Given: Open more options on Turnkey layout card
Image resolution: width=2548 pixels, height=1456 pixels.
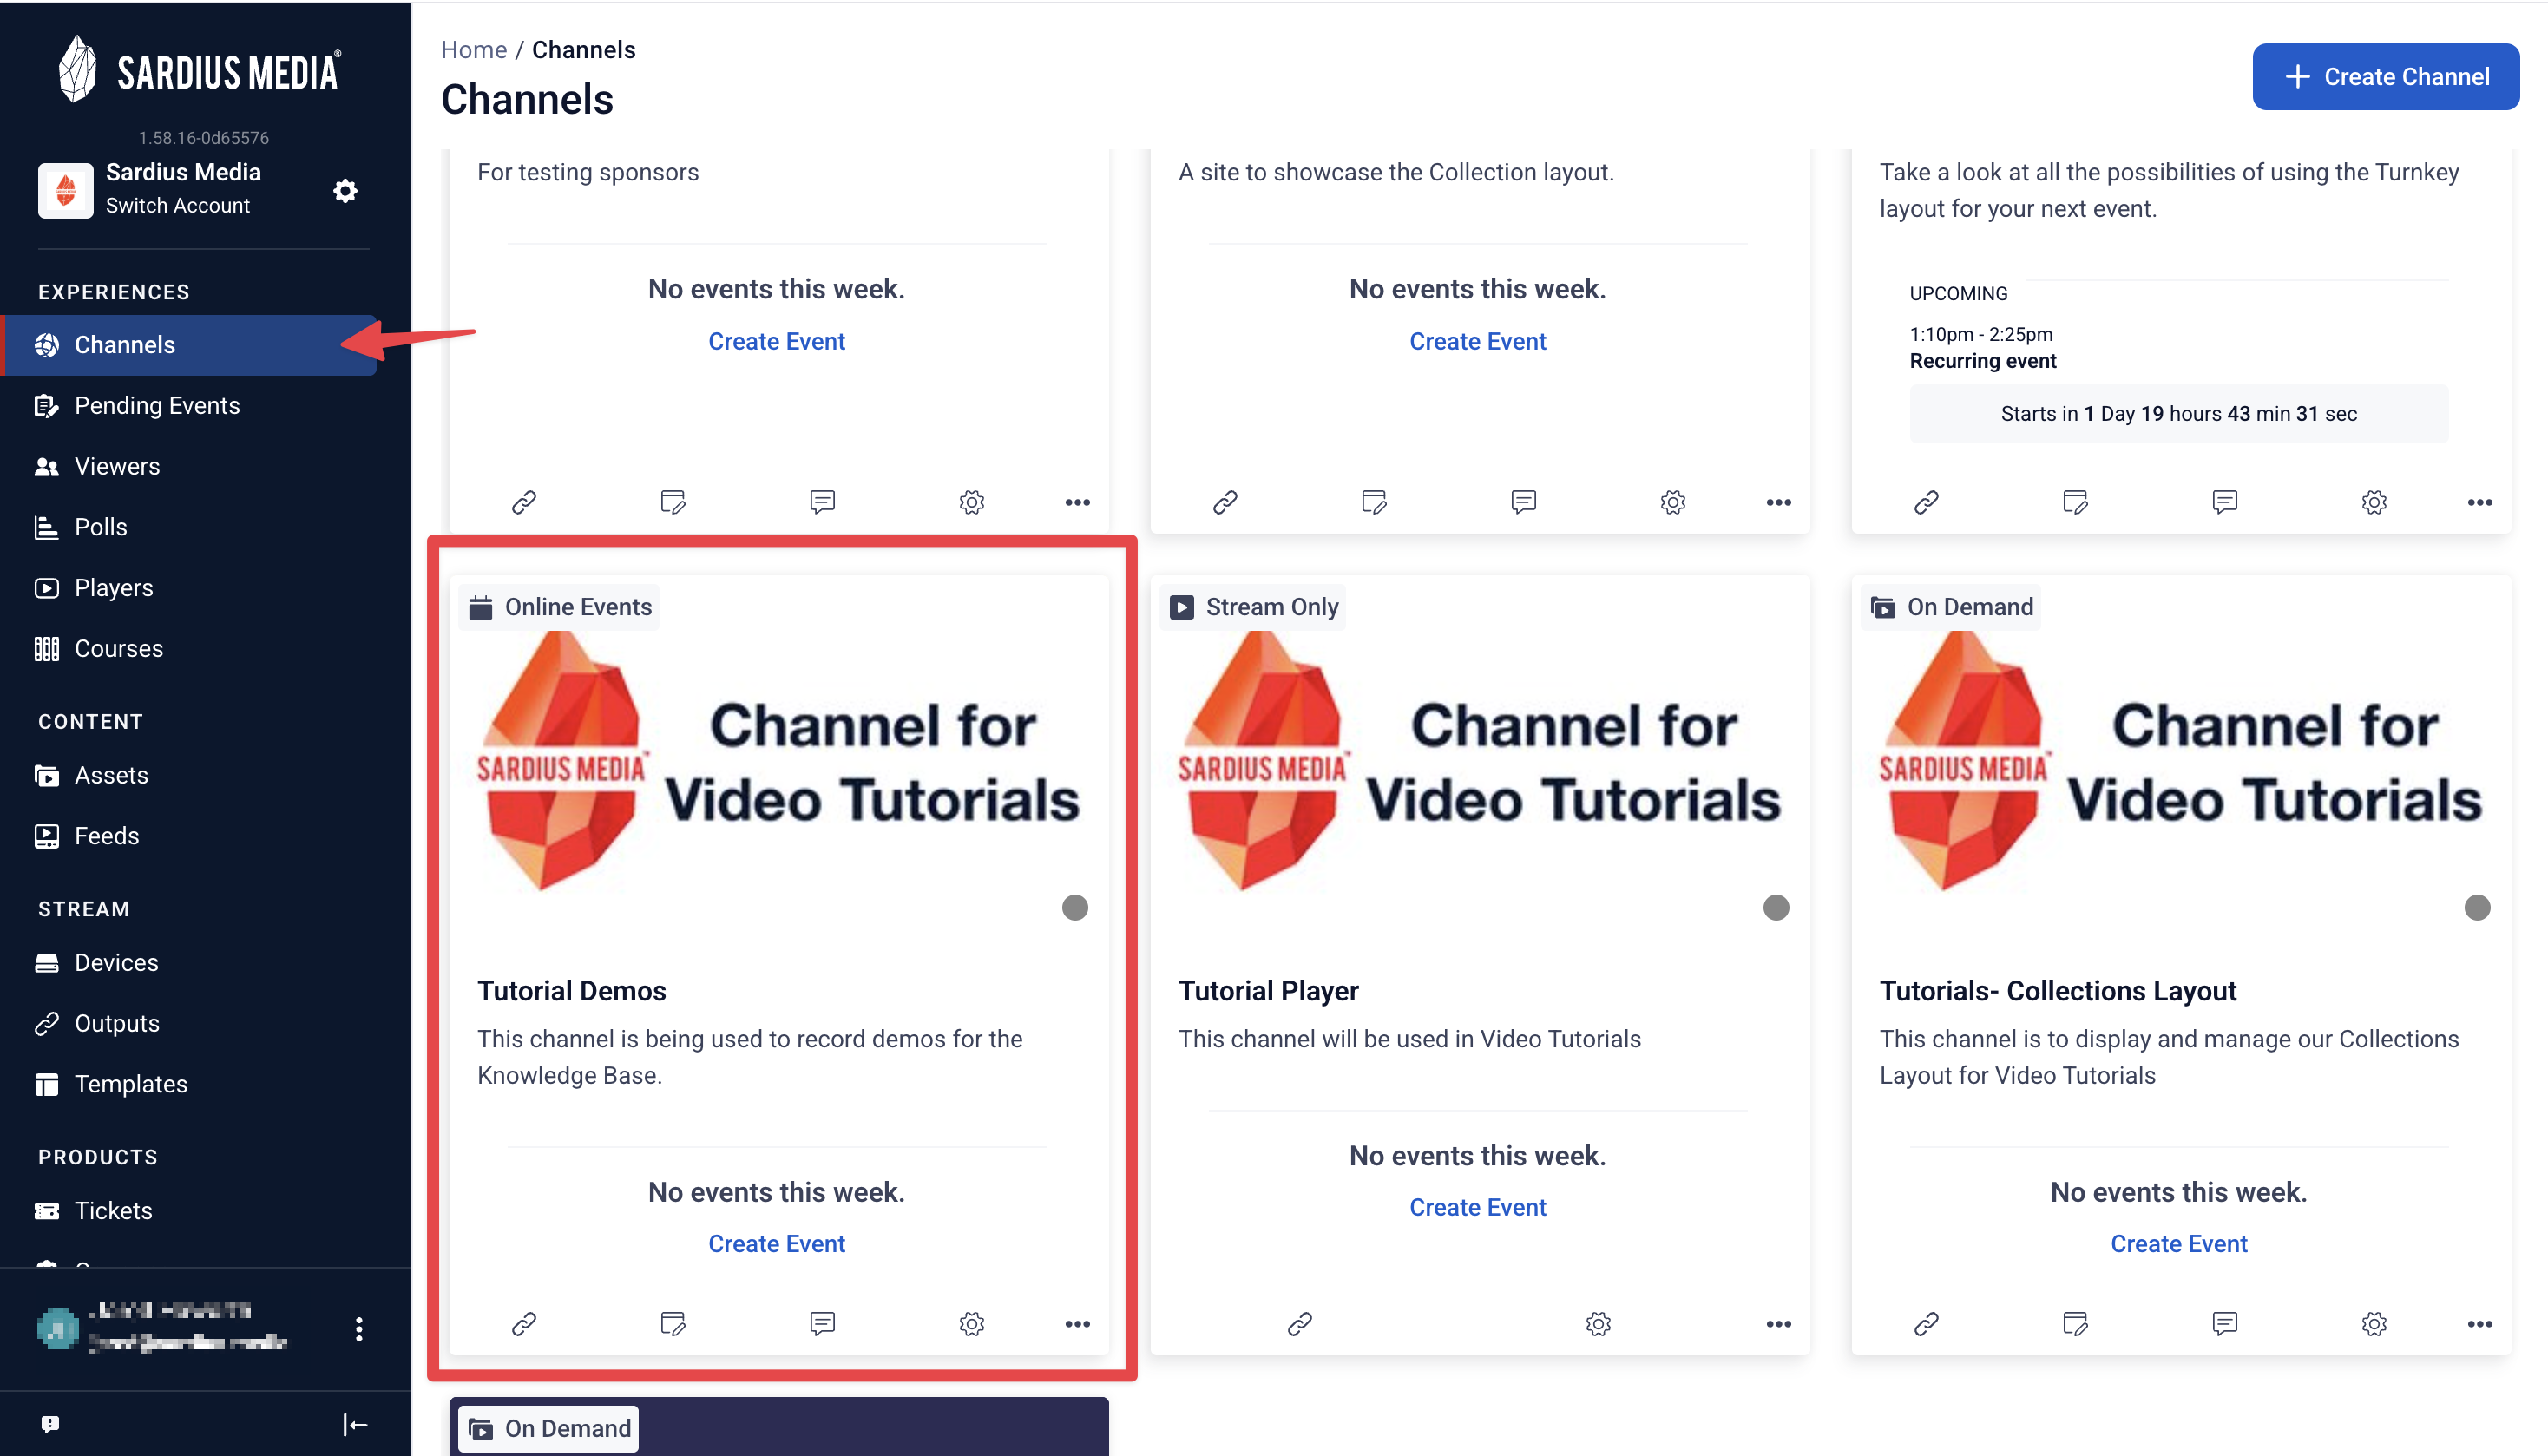Looking at the screenshot, I should (2479, 502).
